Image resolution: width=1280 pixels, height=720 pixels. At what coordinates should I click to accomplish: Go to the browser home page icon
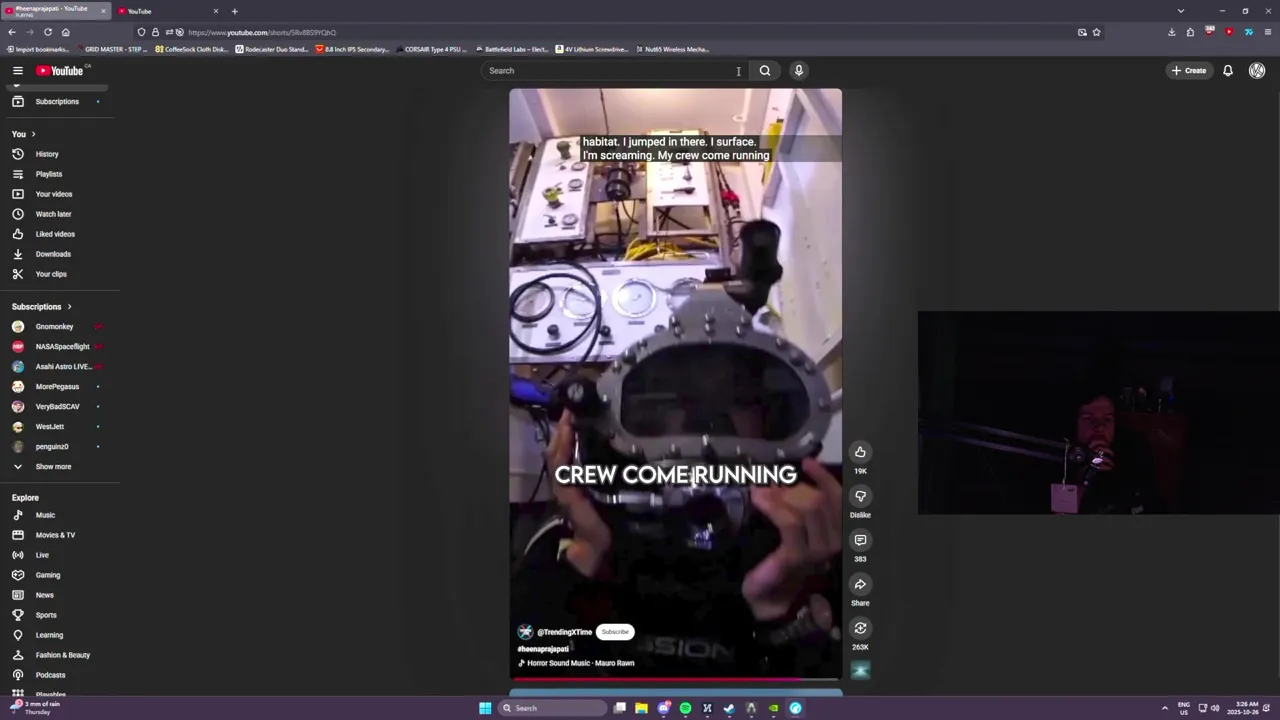pyautogui.click(x=66, y=32)
